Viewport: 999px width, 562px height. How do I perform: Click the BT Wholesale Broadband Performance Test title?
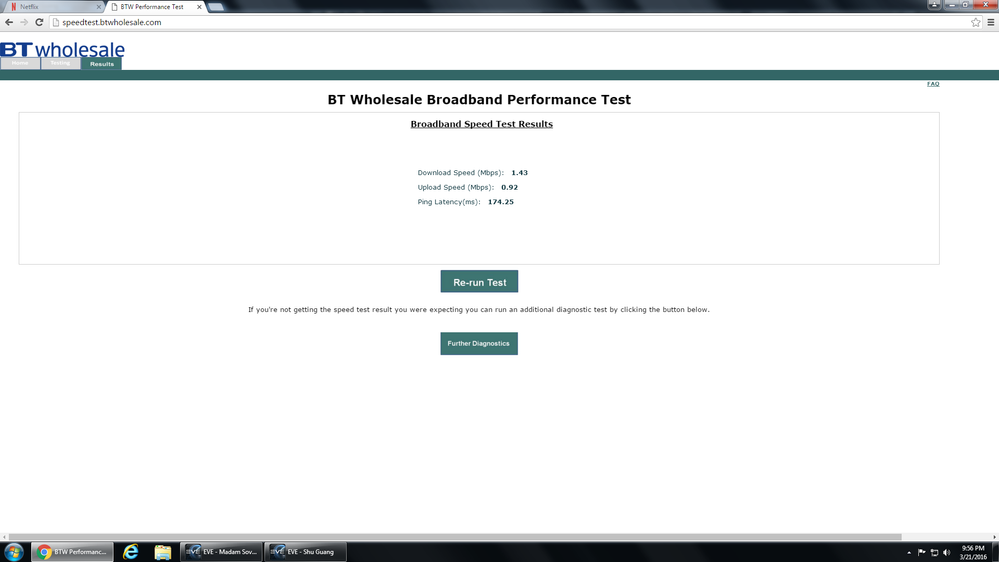tap(479, 99)
